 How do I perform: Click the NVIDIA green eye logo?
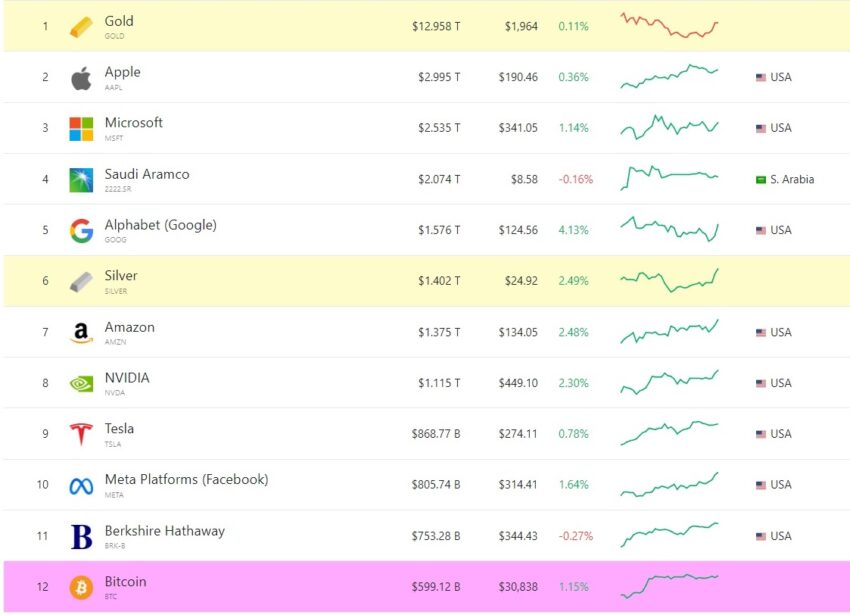81,384
